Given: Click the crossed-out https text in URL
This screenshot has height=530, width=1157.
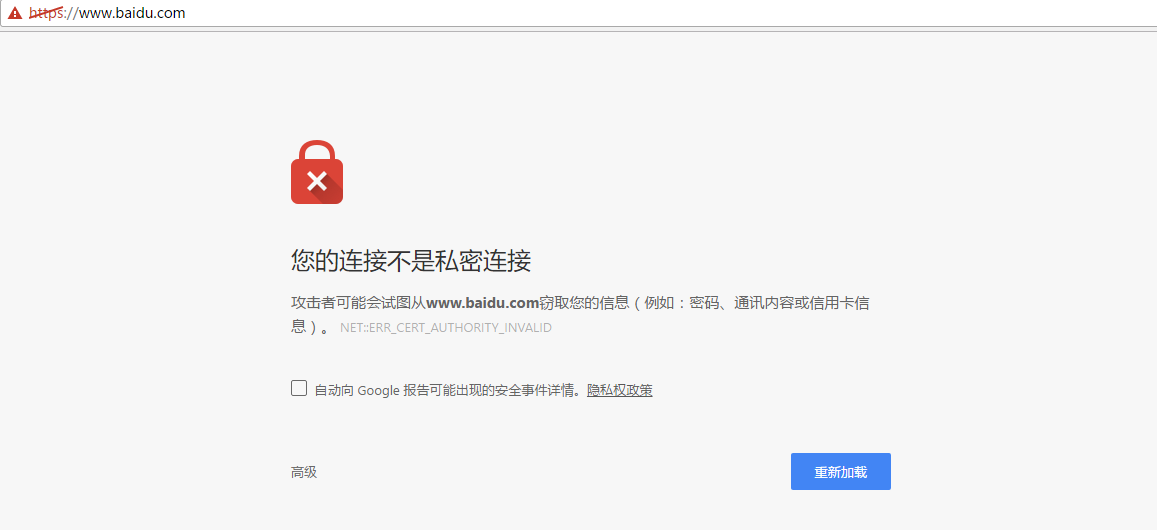Looking at the screenshot, I should (x=46, y=13).
